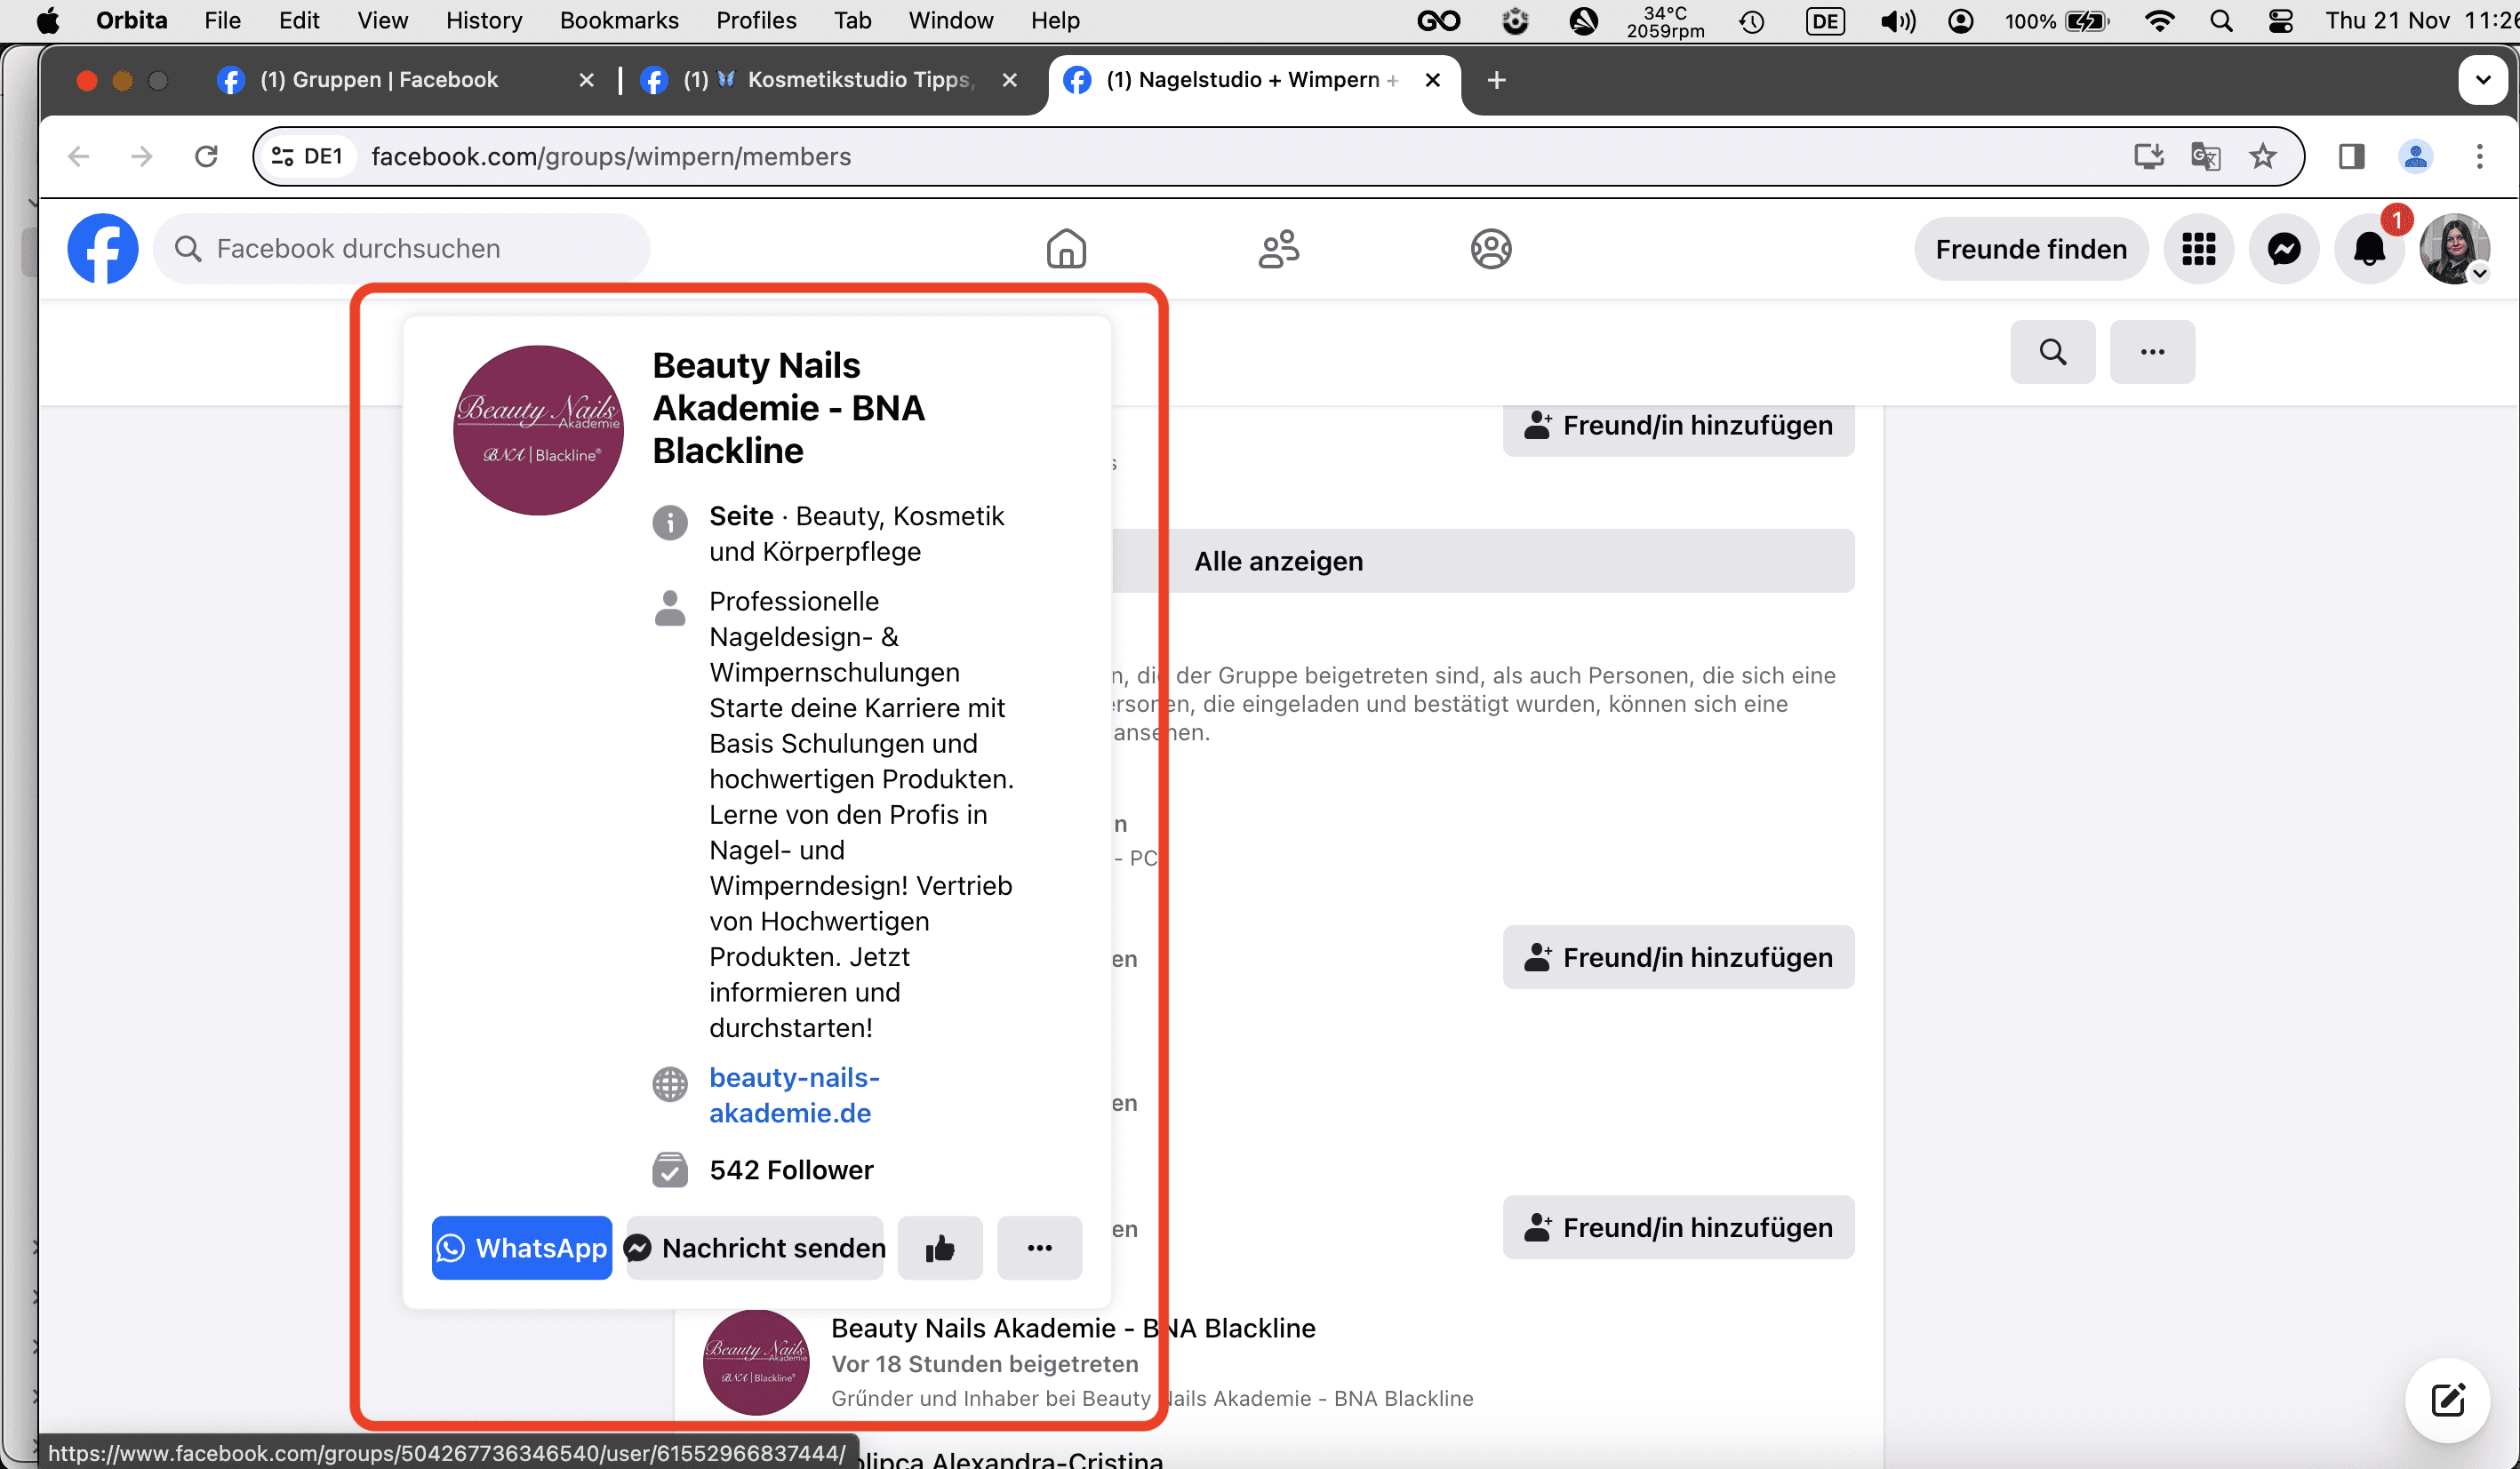
Task: Click the blue WhatsApp button
Action: point(521,1247)
